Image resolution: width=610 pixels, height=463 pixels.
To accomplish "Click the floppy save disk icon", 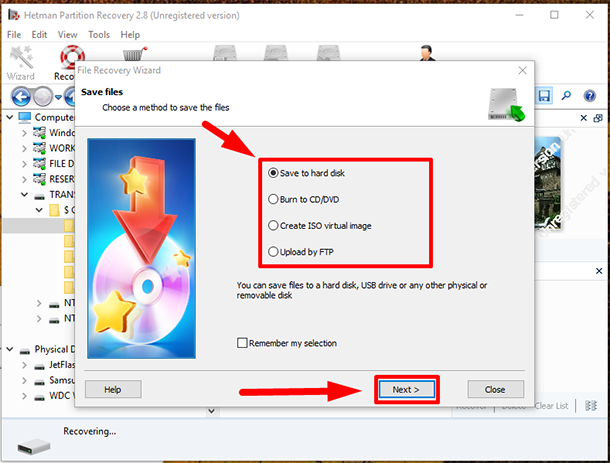I will click(543, 95).
